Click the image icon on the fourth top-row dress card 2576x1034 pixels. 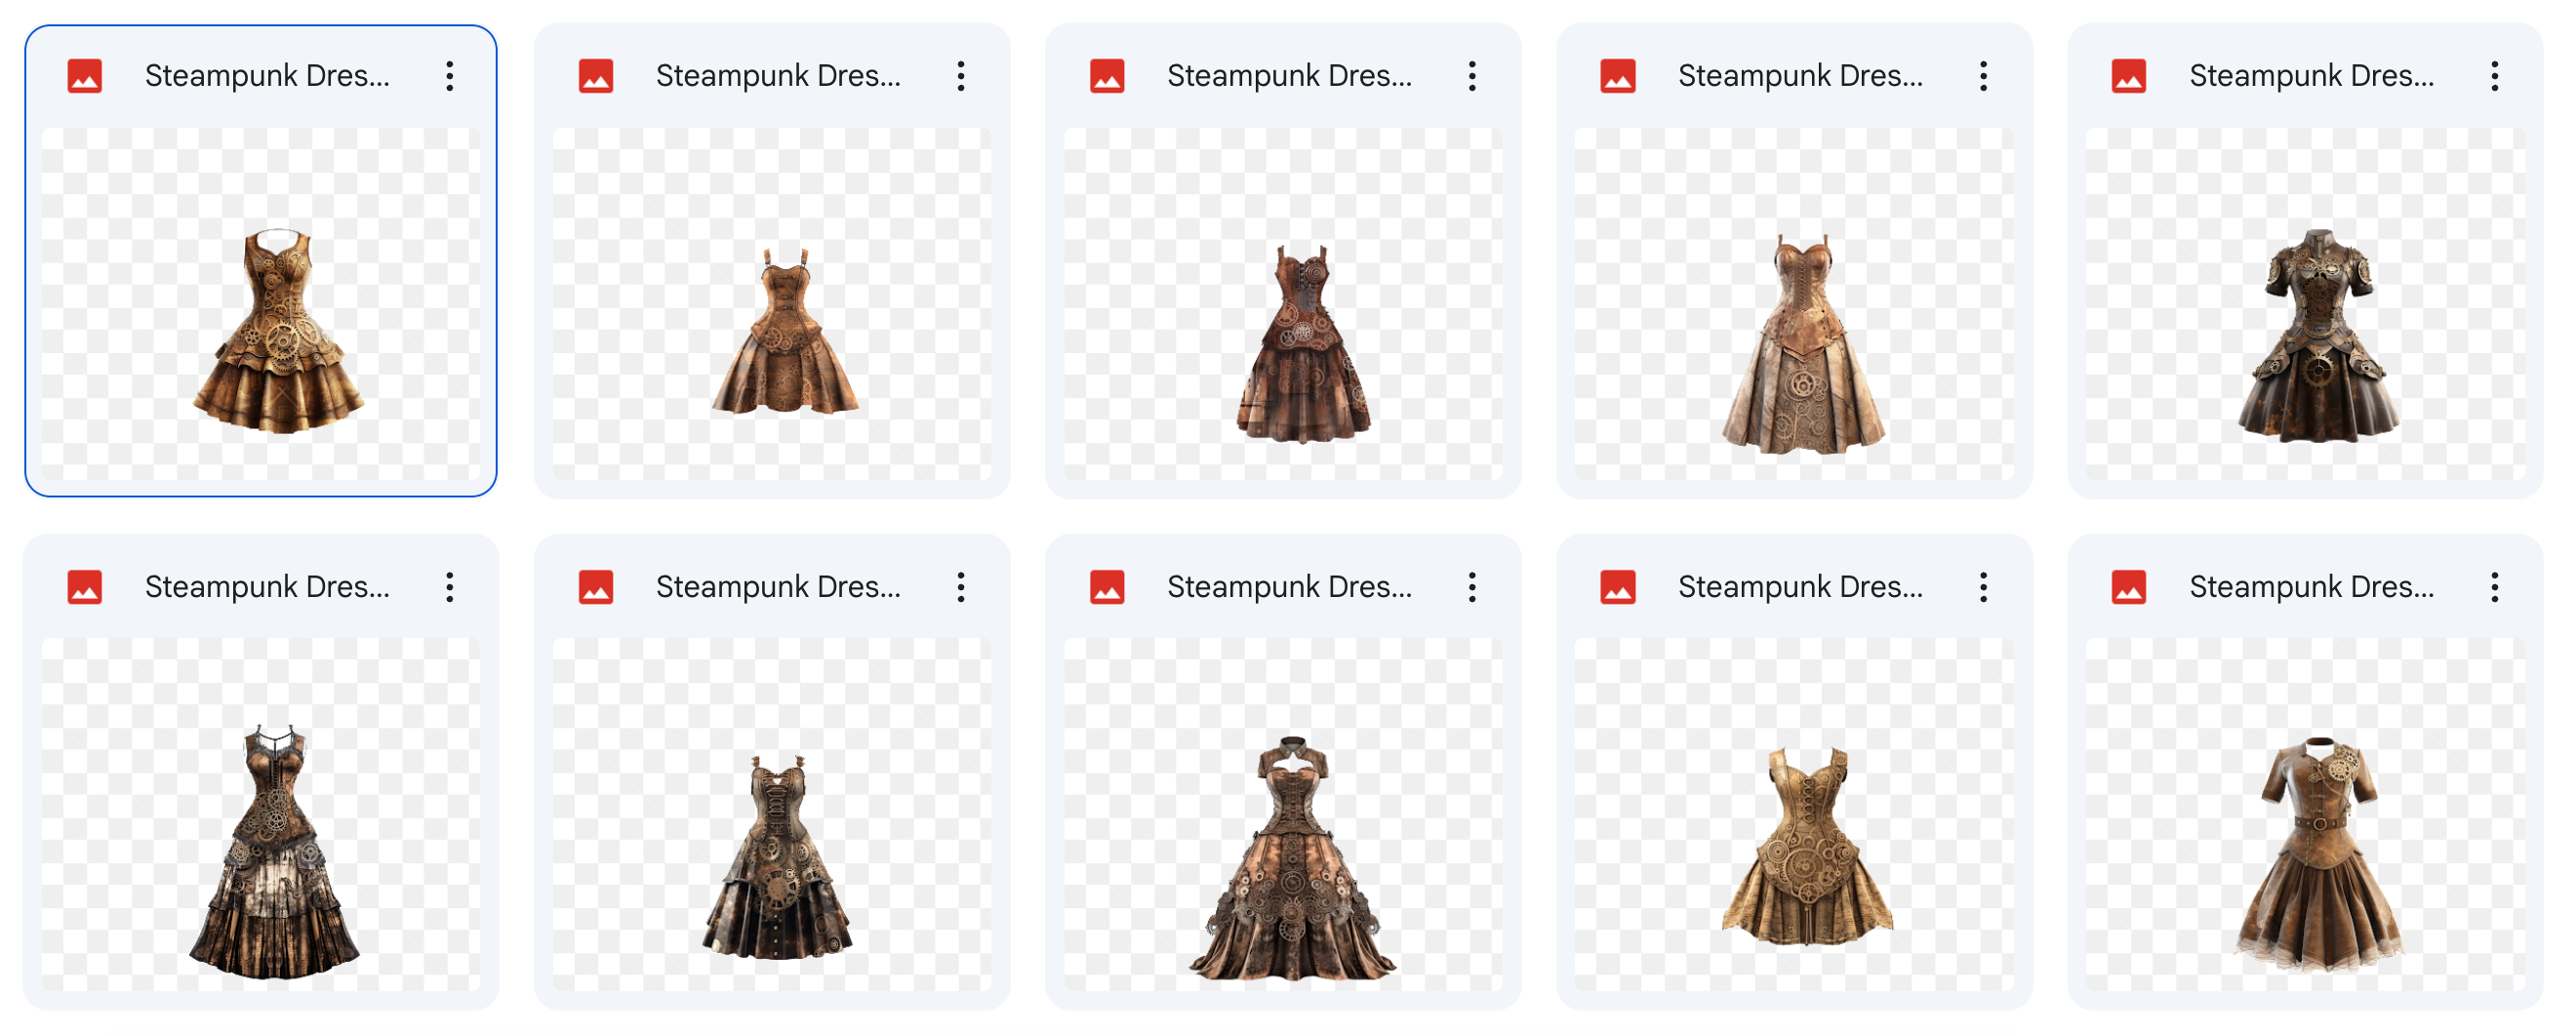[1621, 75]
